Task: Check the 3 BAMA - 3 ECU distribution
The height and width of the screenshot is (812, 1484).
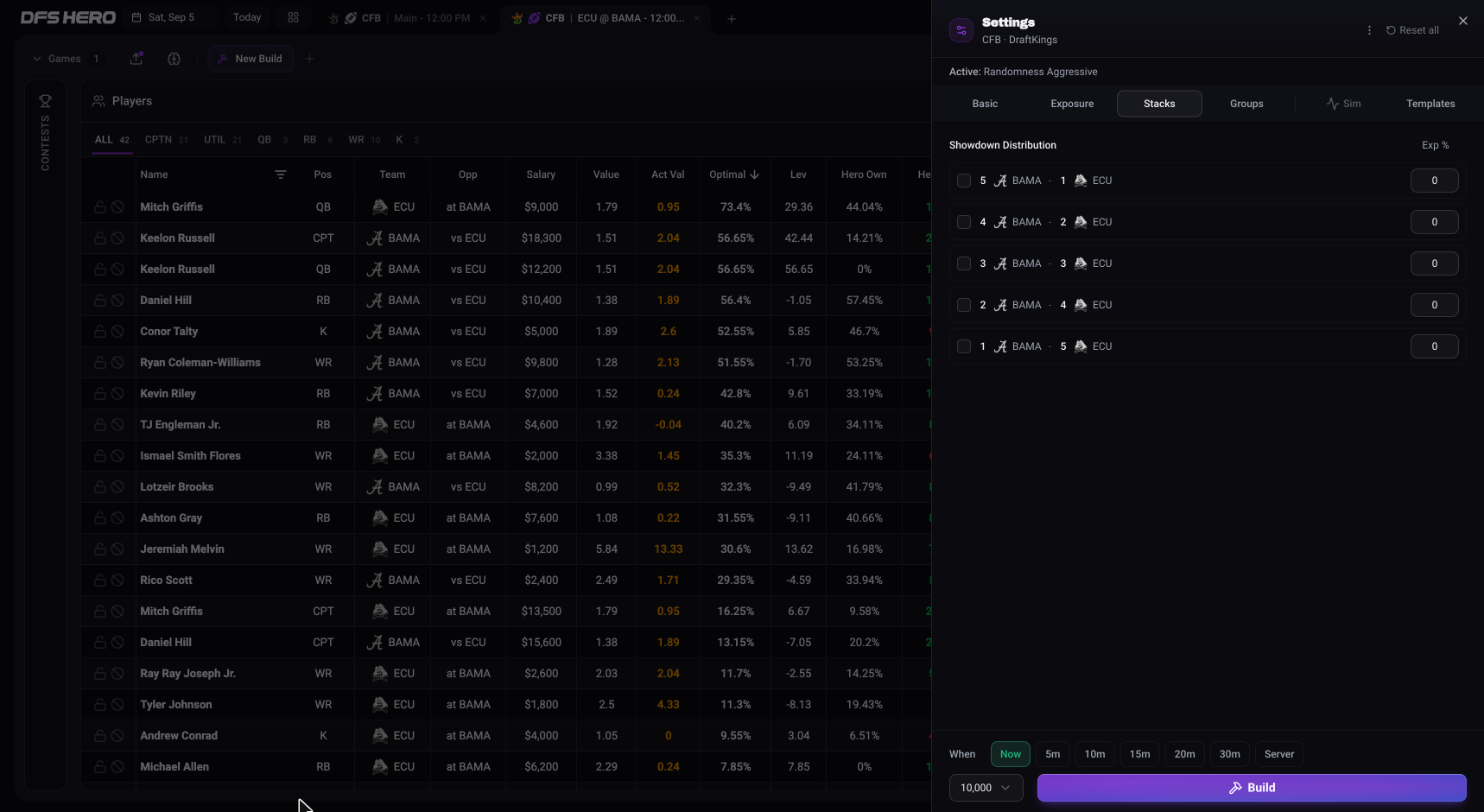Action: click(x=964, y=264)
